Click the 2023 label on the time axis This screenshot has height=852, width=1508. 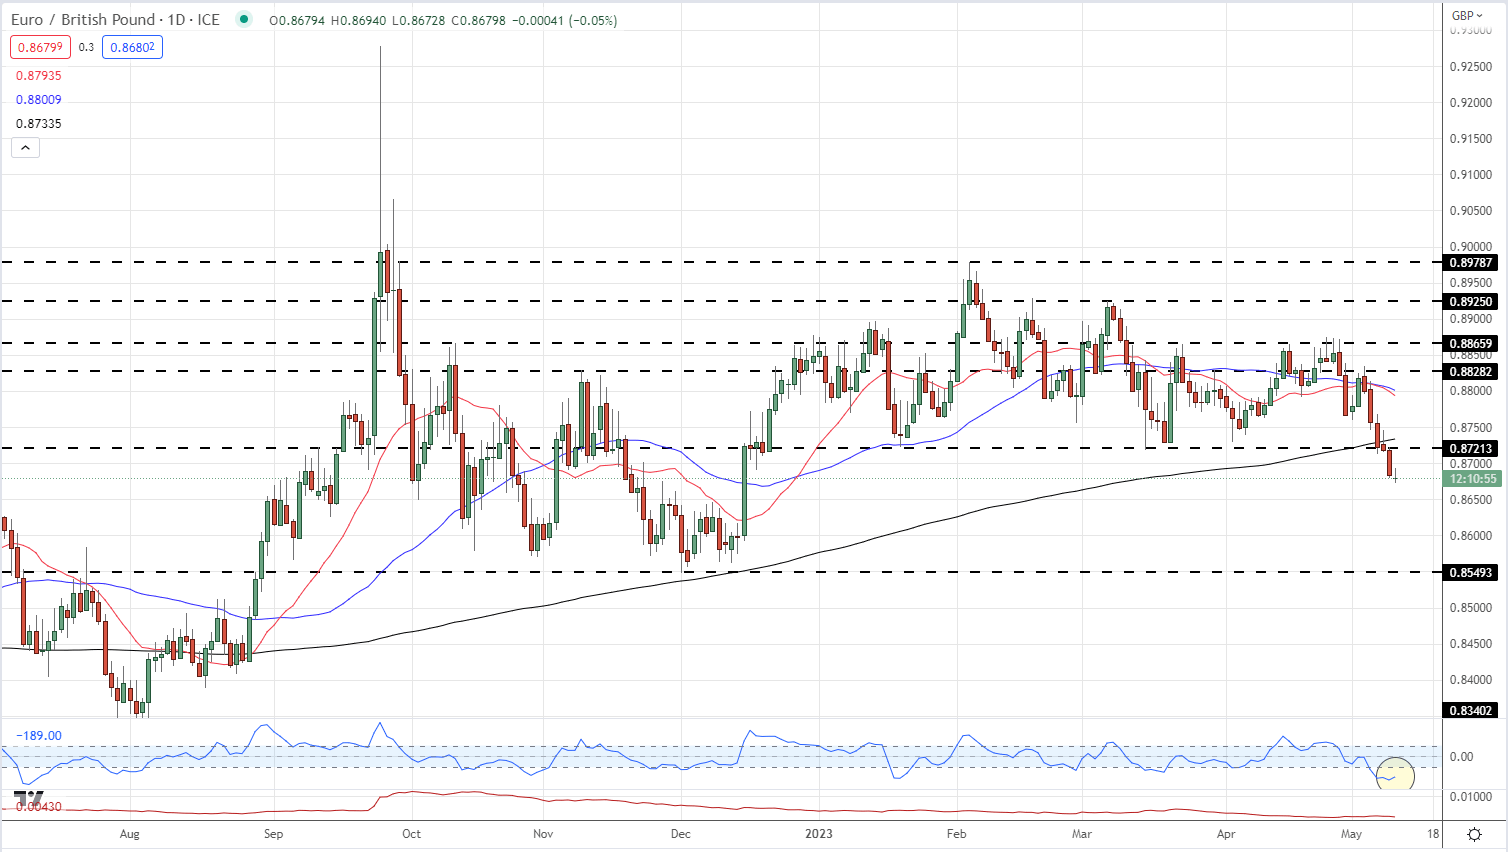(819, 834)
